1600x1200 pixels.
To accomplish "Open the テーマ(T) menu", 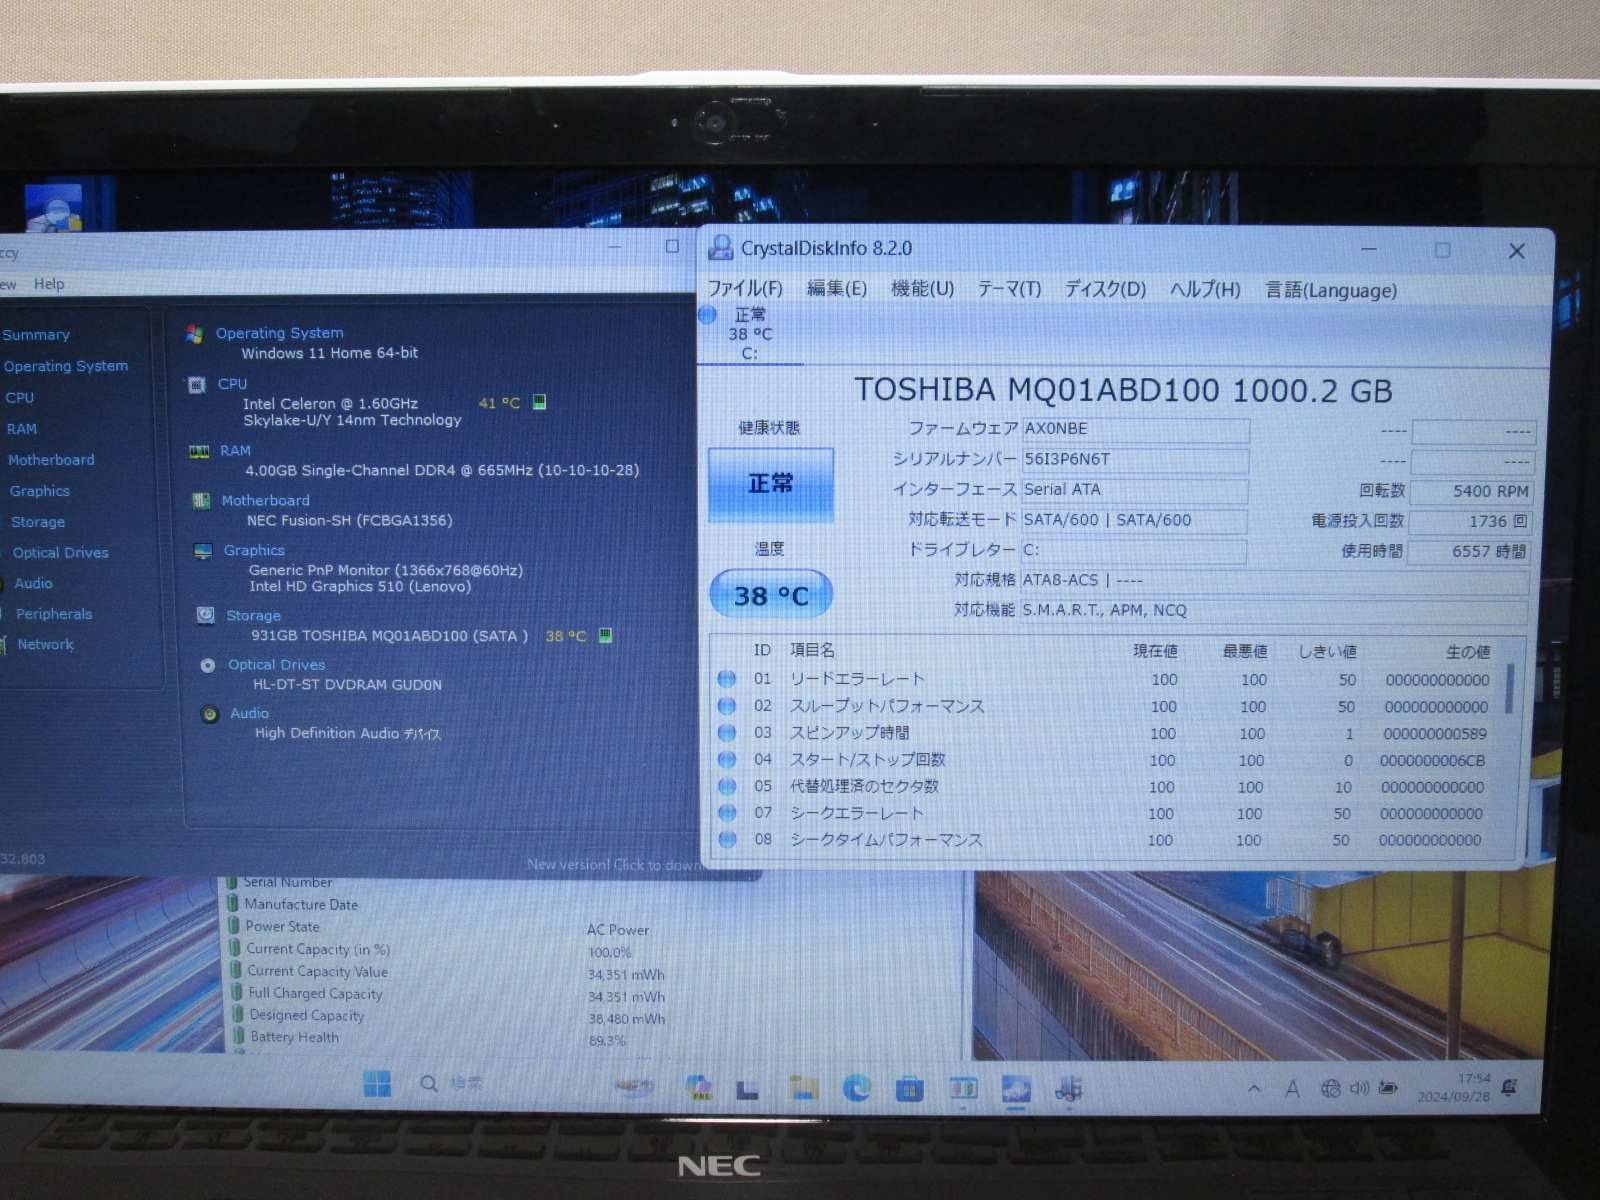I will 1009,289.
